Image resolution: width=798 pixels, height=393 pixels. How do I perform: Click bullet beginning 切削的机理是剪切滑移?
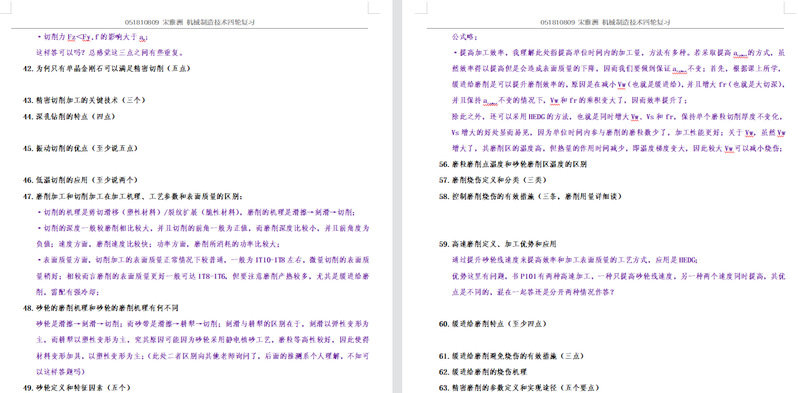pyautogui.click(x=196, y=213)
